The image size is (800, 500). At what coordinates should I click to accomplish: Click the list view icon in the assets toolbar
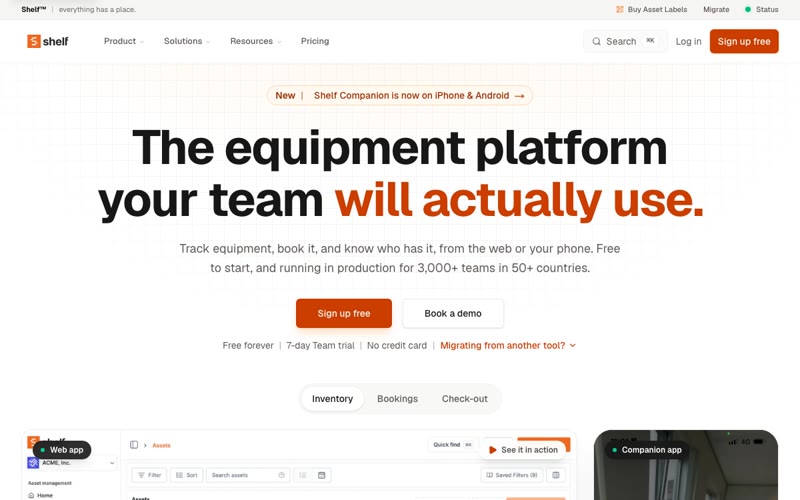[303, 475]
